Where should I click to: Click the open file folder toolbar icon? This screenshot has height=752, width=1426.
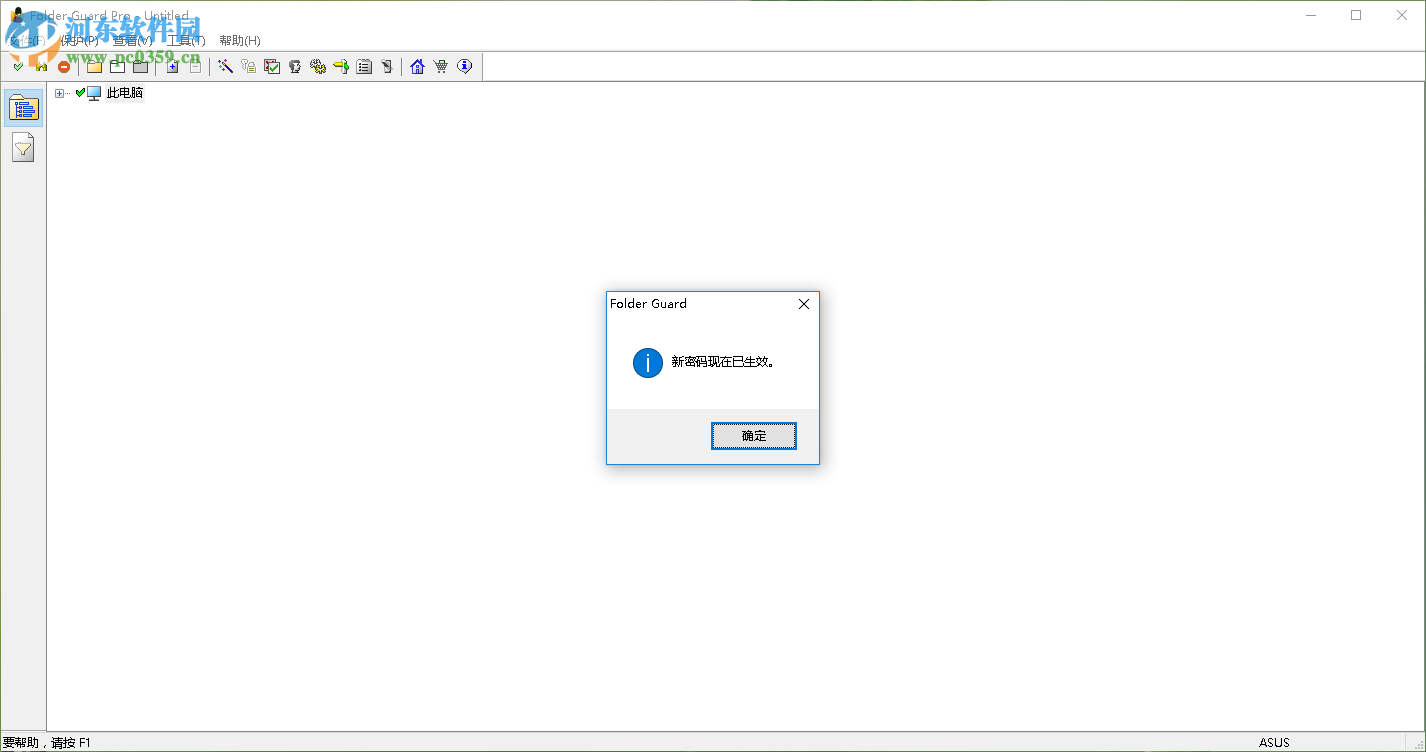(94, 66)
